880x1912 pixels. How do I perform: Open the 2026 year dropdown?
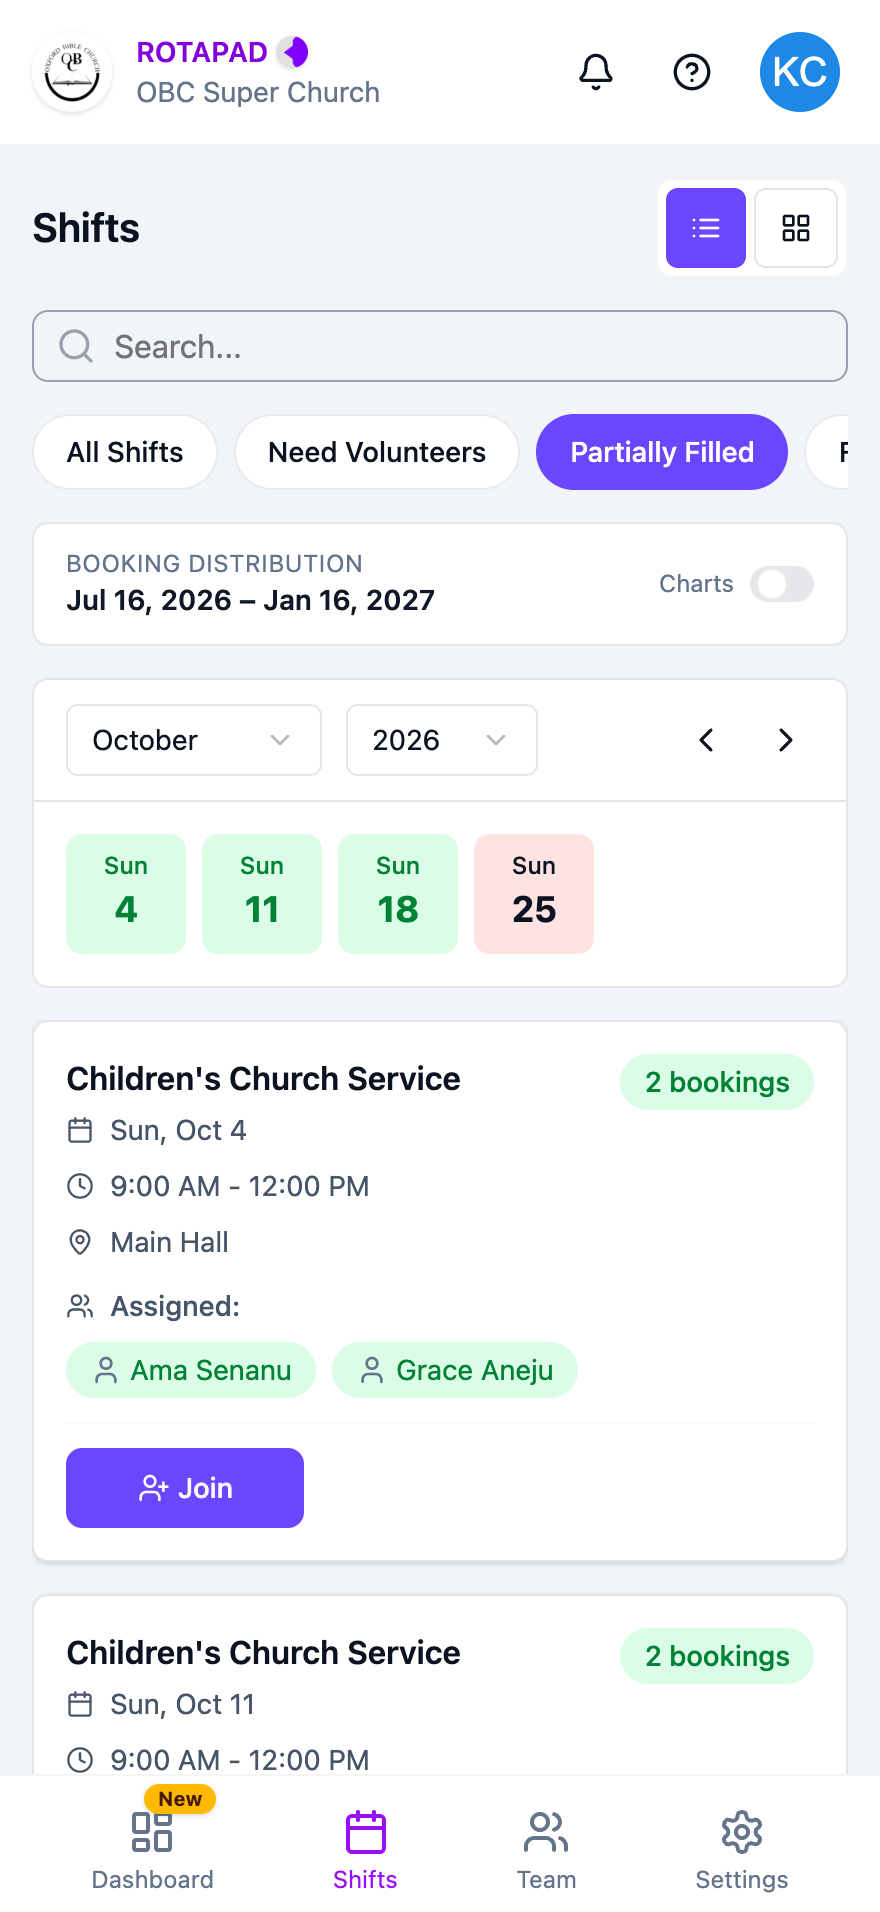click(x=442, y=740)
